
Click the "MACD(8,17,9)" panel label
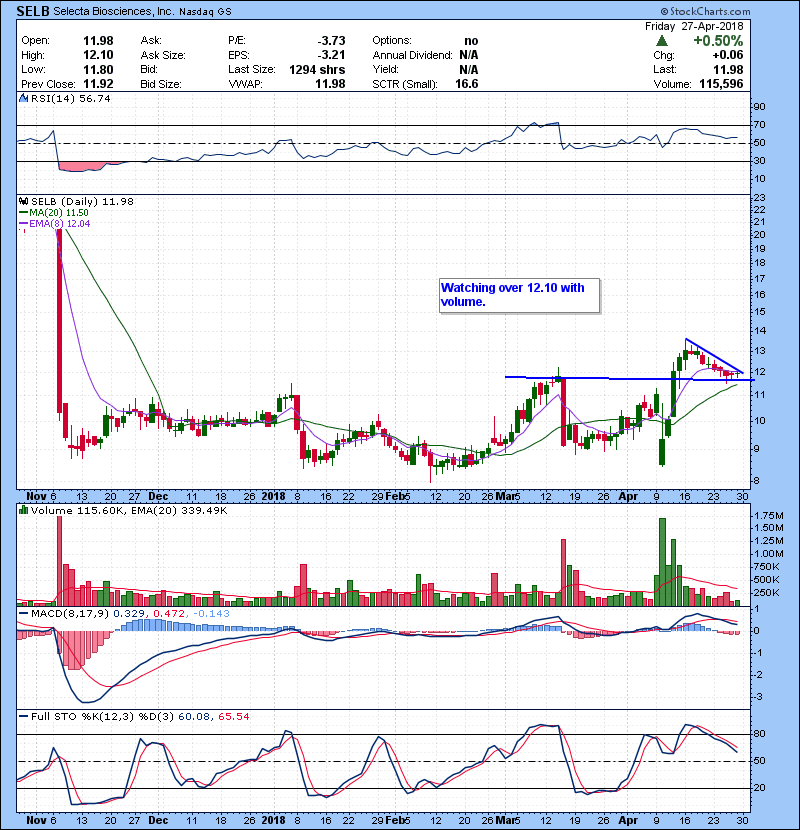(x=70, y=614)
